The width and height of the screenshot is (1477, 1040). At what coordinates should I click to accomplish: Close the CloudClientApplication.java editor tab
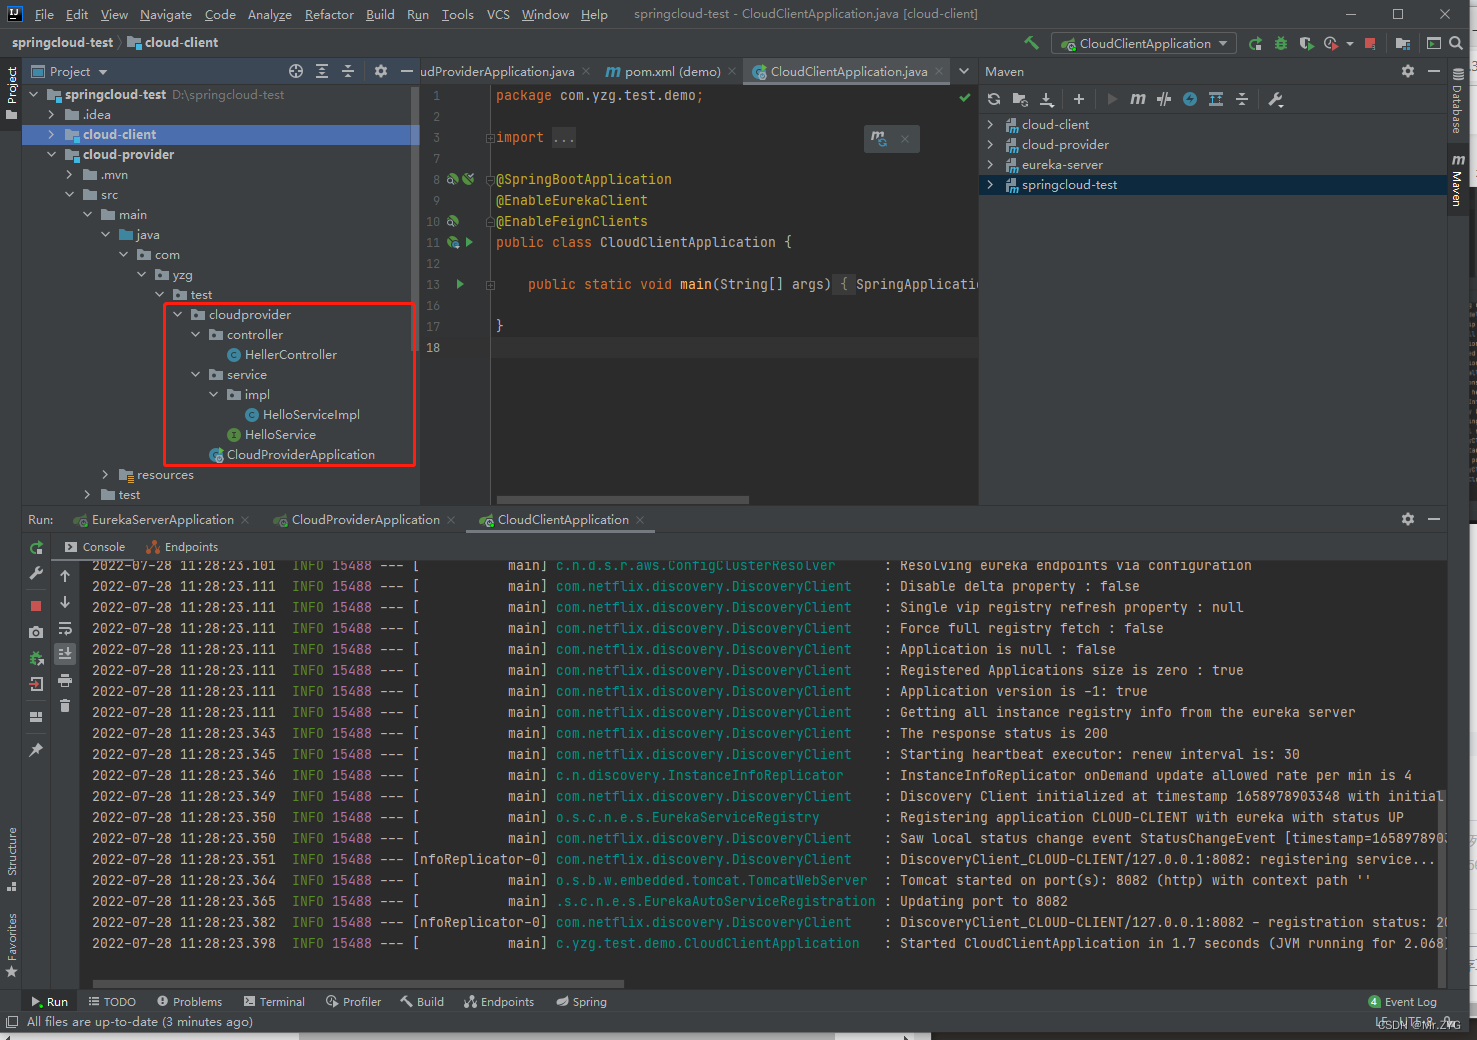(939, 71)
